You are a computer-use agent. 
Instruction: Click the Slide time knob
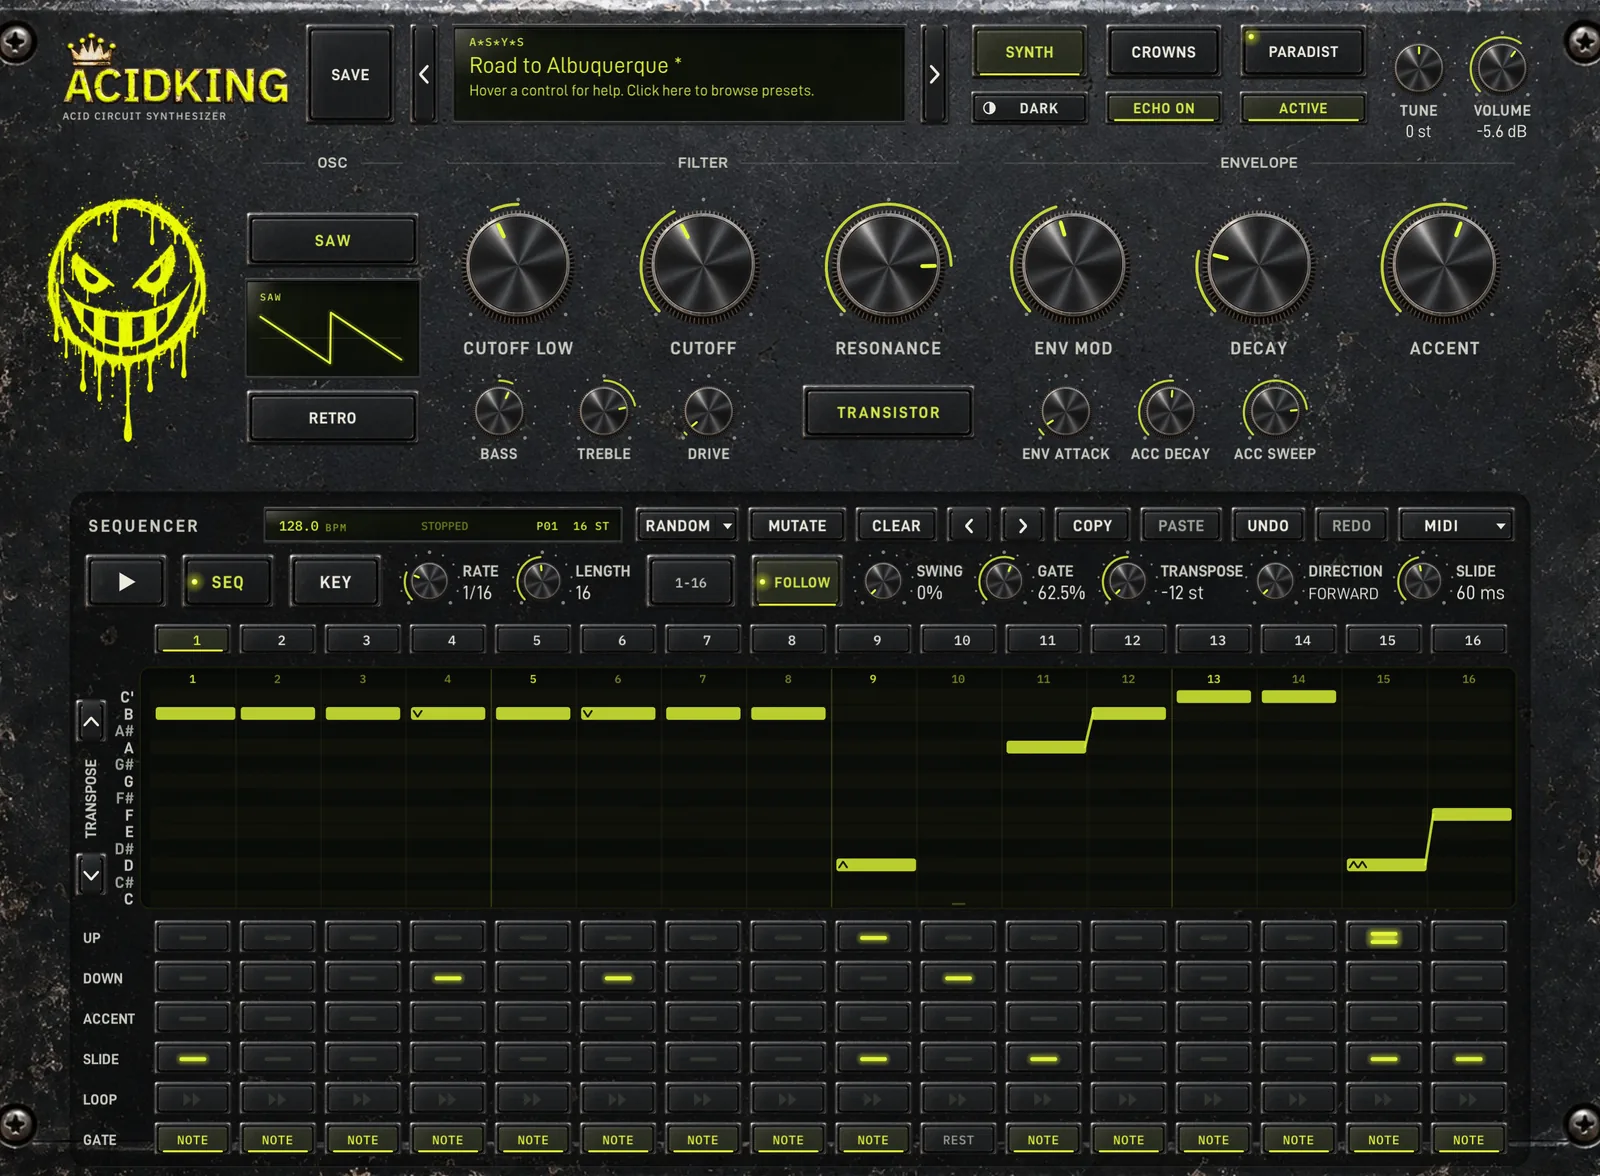[1421, 581]
